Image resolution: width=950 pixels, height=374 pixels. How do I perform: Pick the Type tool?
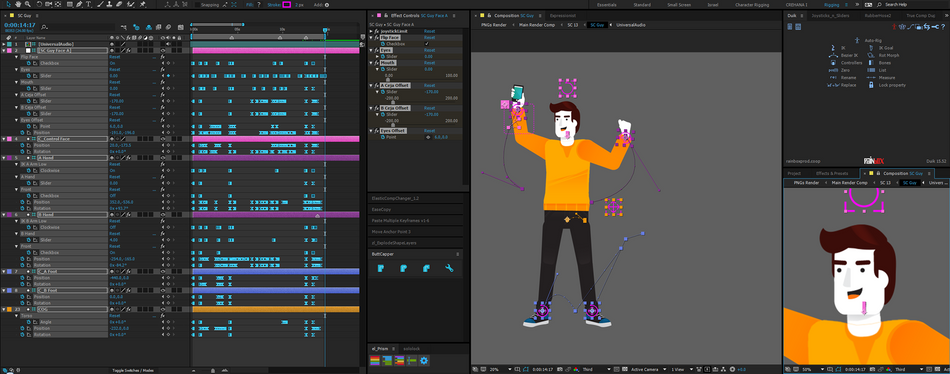88,4
